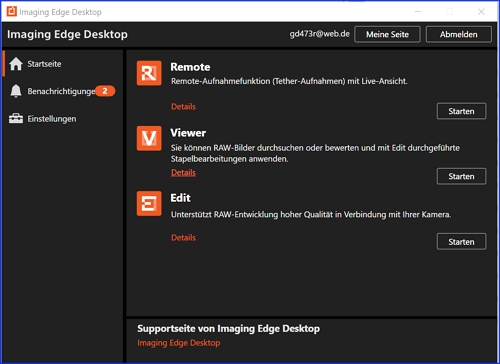
Task: Sign out with Abmelden button
Action: (x=459, y=34)
